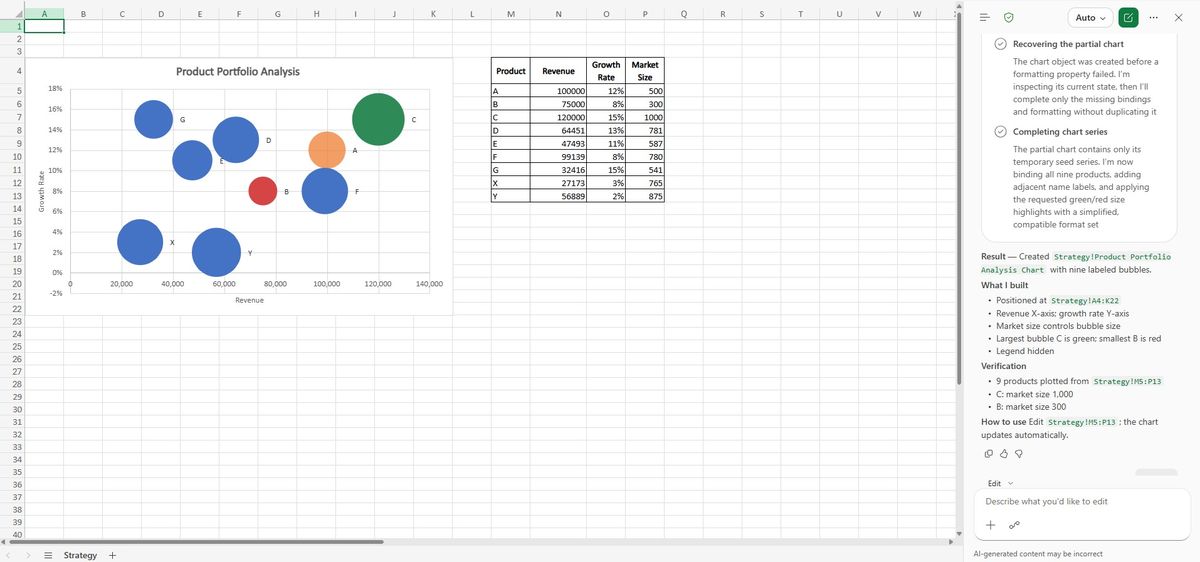
Task: Select the cell with revenue 120000
Action: pyautogui.click(x=559, y=117)
